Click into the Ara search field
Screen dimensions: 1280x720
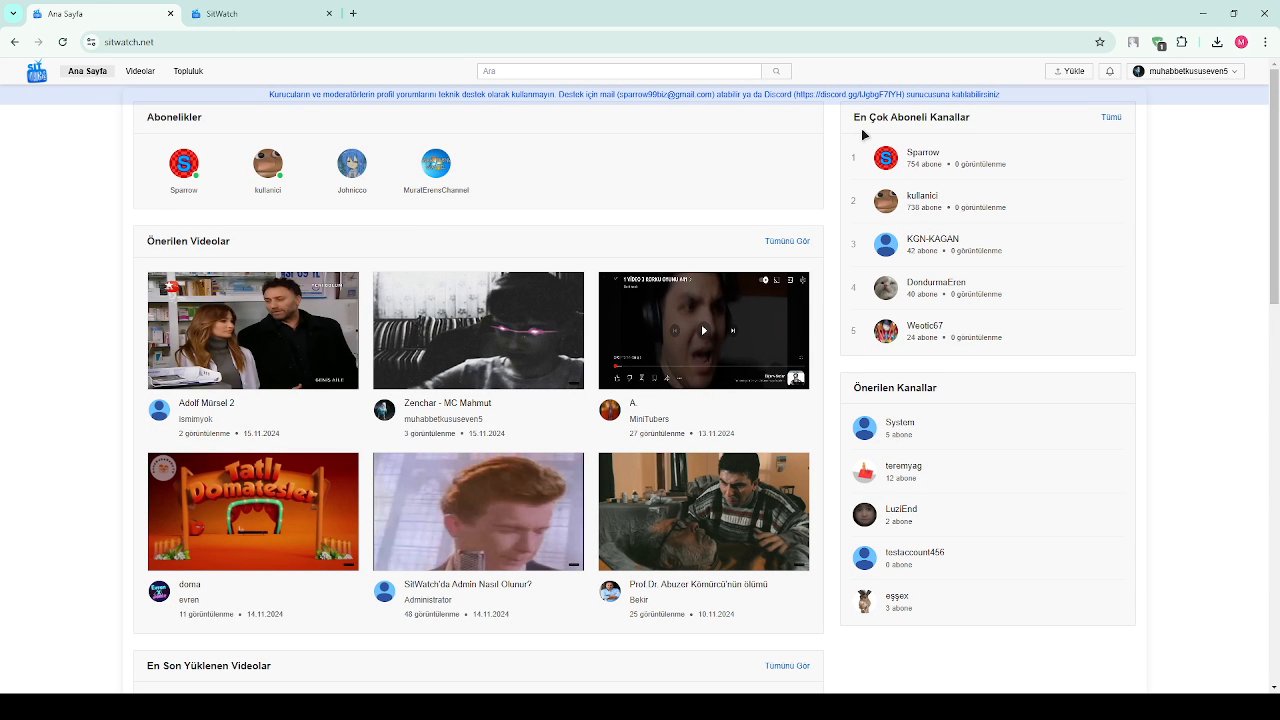pos(618,71)
